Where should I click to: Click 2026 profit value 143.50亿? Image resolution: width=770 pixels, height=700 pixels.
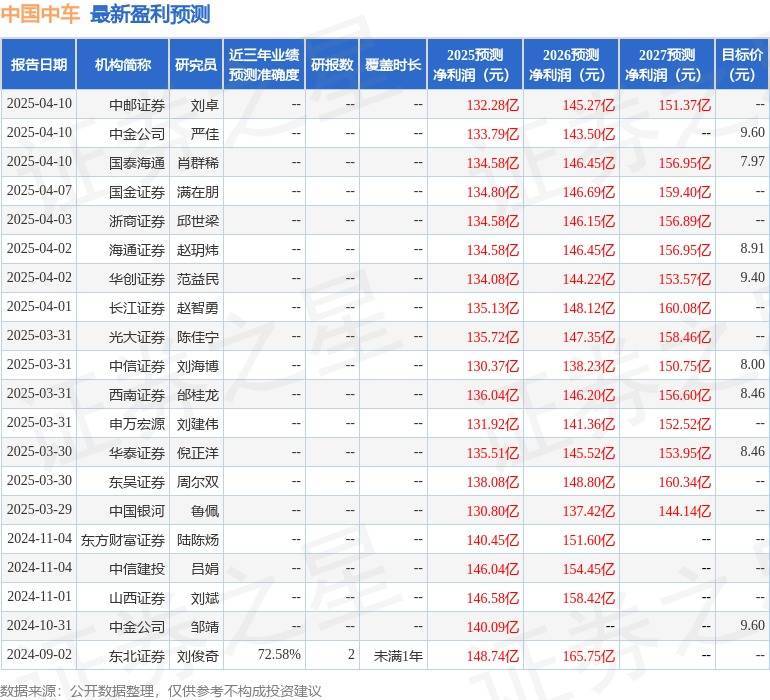click(589, 134)
